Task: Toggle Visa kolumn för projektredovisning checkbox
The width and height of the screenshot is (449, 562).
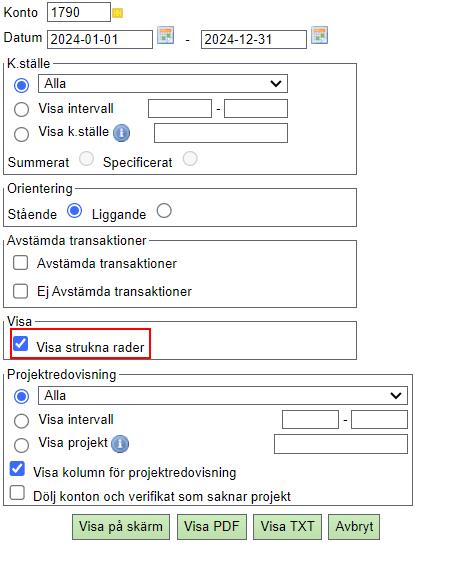Action: click(17, 469)
